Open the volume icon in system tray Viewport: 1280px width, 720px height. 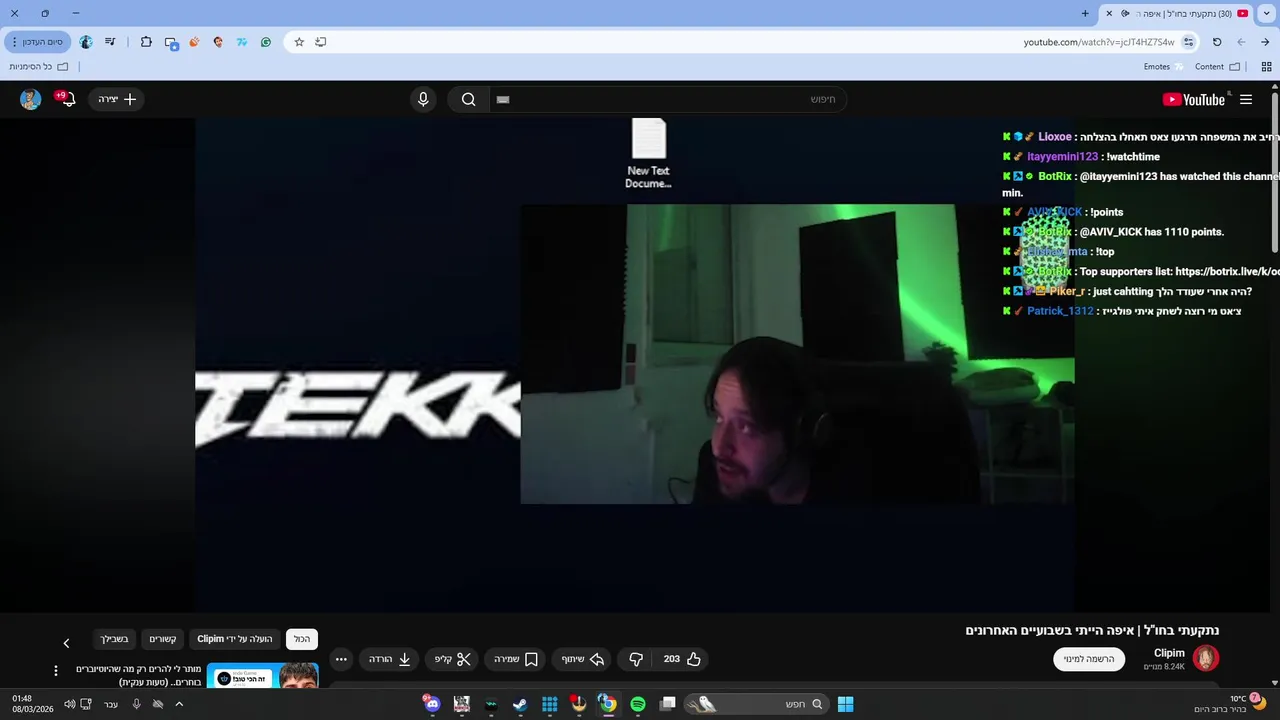[69, 704]
